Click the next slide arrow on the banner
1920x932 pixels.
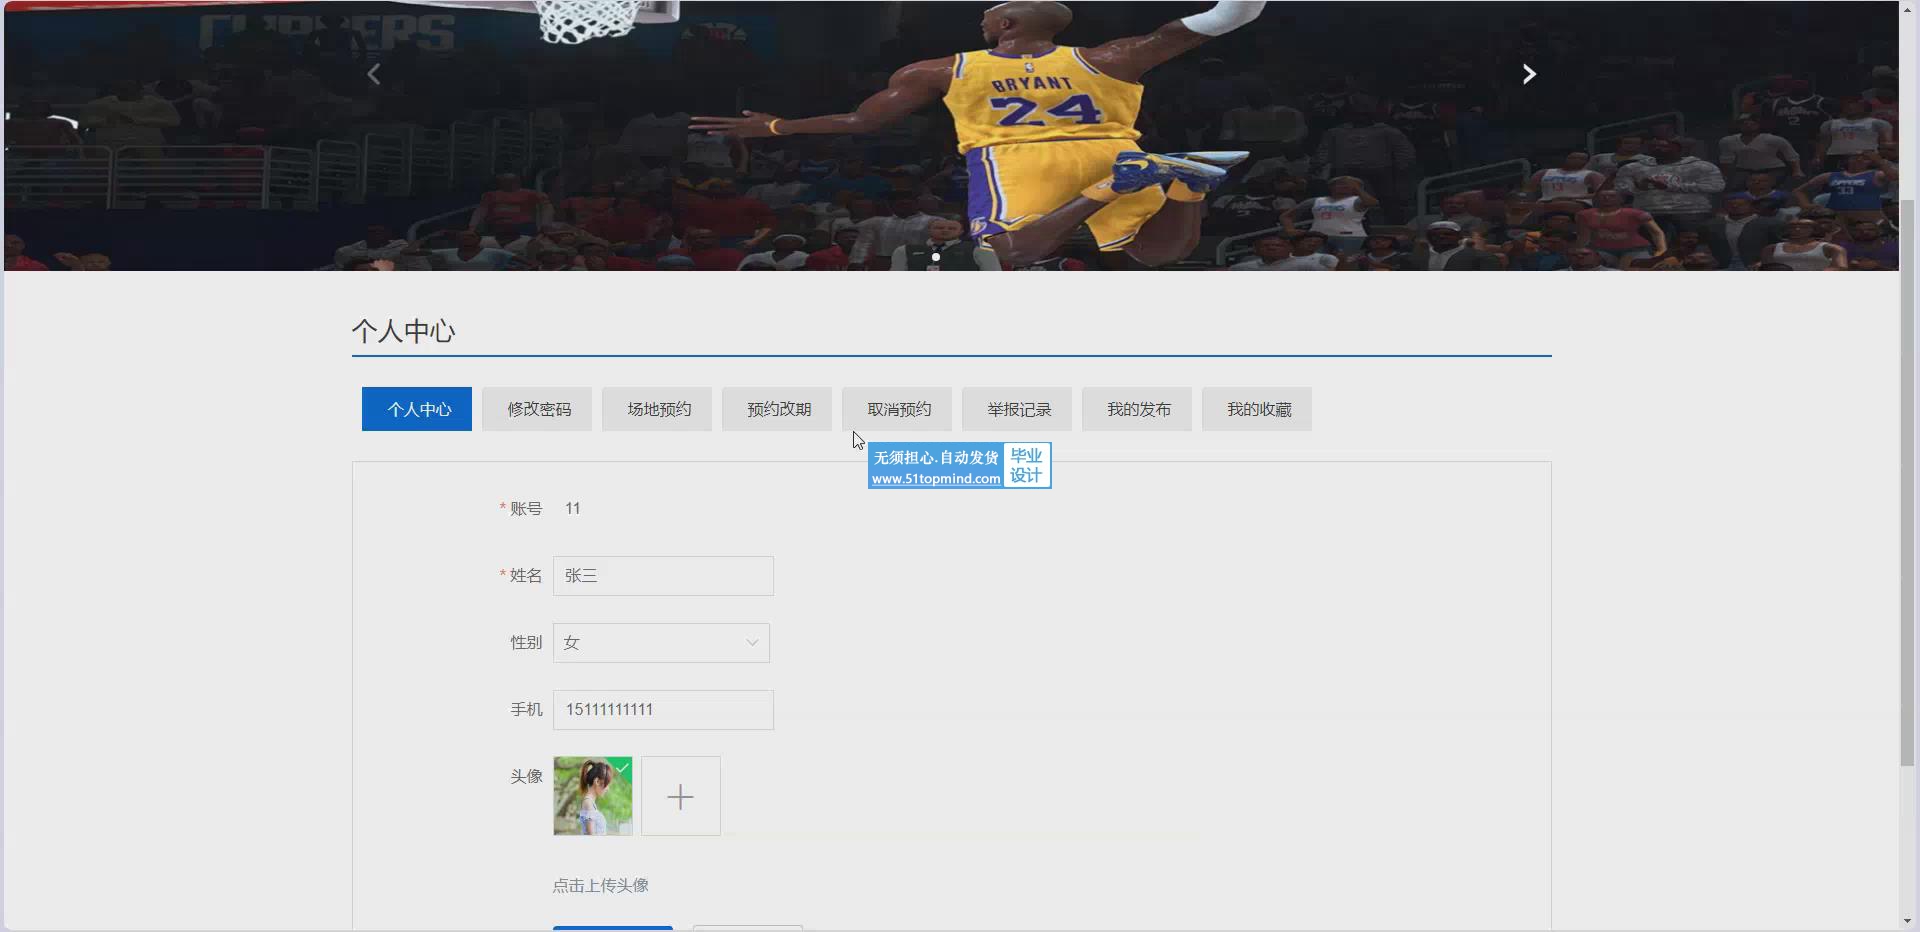(1528, 74)
